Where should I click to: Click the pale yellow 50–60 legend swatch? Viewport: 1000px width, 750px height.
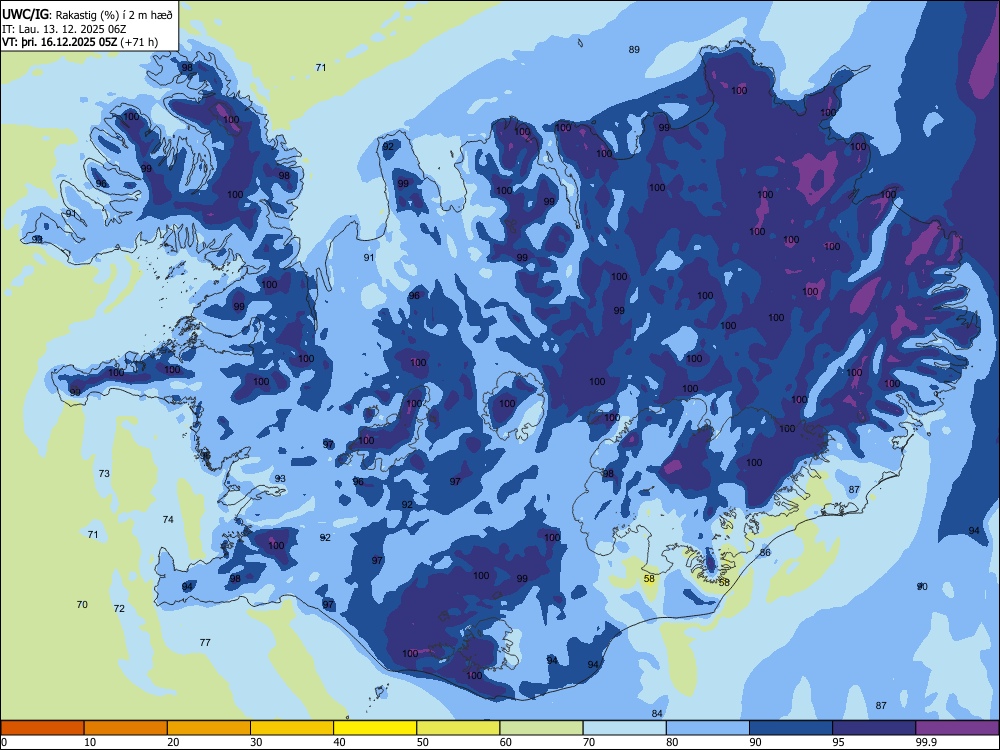(458, 728)
